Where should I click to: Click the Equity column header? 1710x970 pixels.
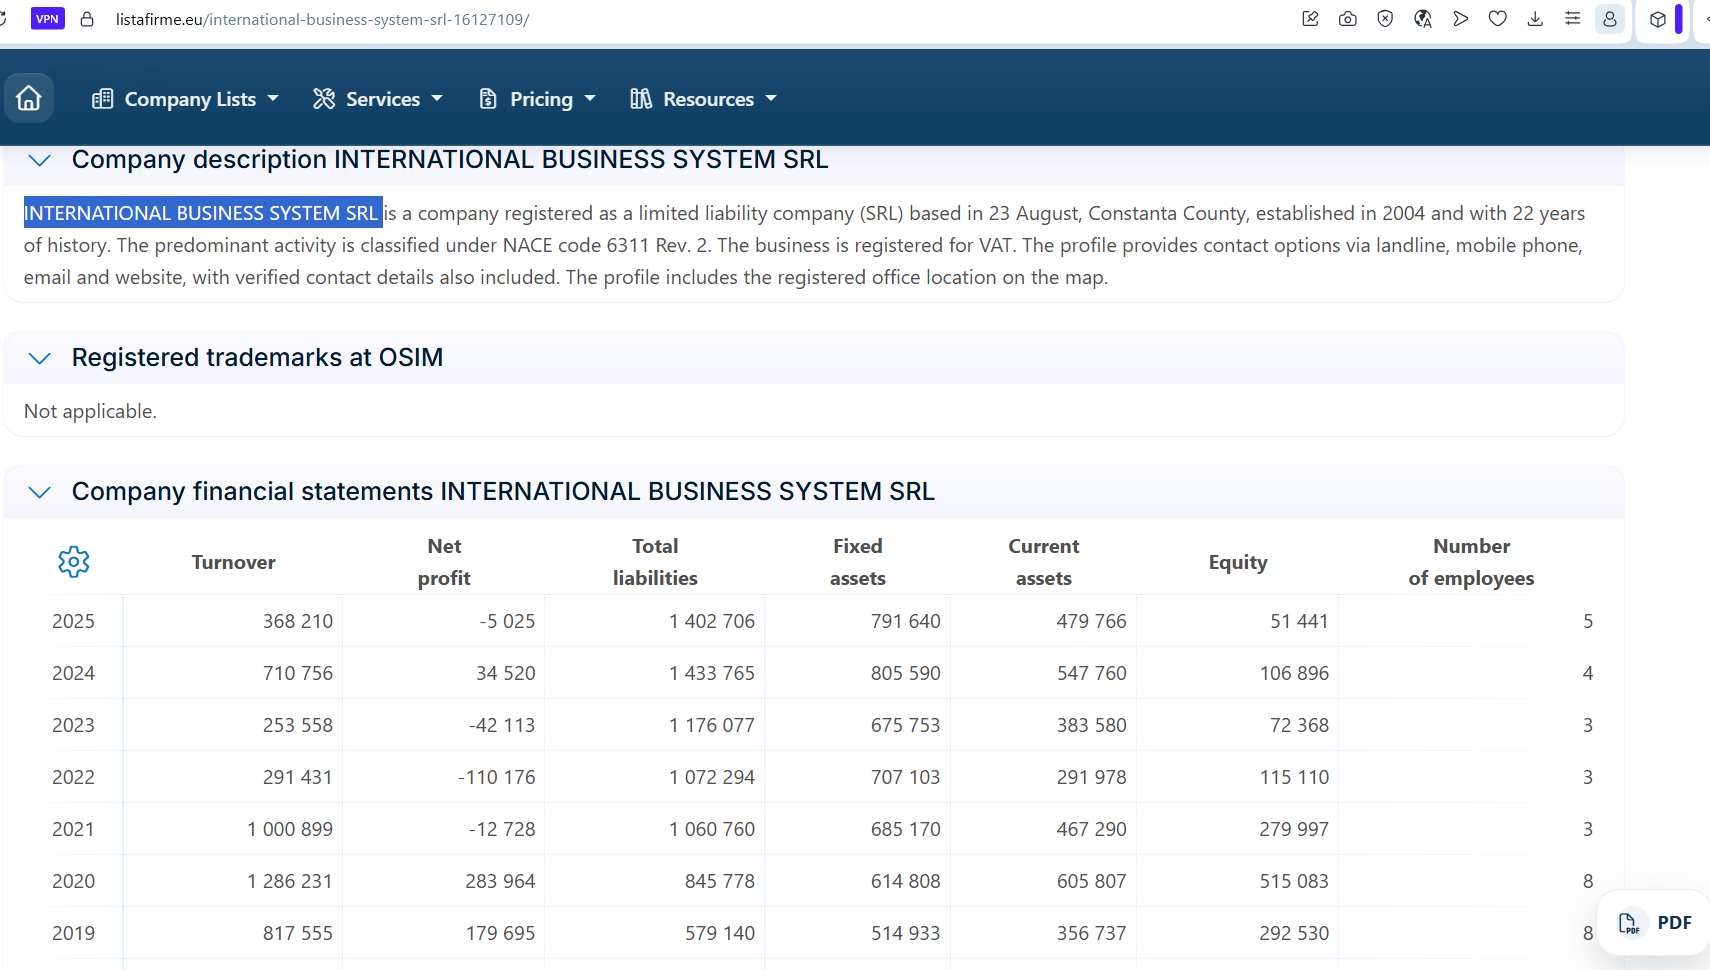(1238, 562)
